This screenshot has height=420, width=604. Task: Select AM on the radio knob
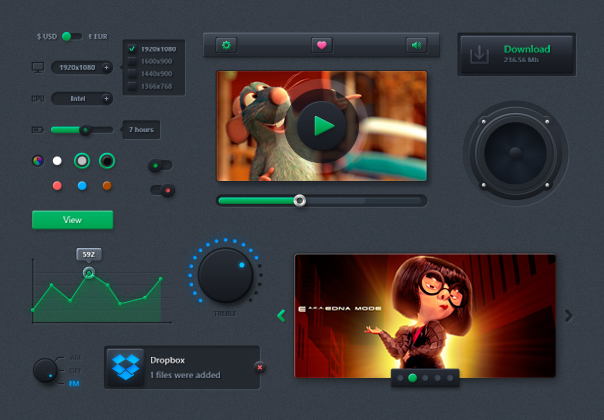(76, 358)
